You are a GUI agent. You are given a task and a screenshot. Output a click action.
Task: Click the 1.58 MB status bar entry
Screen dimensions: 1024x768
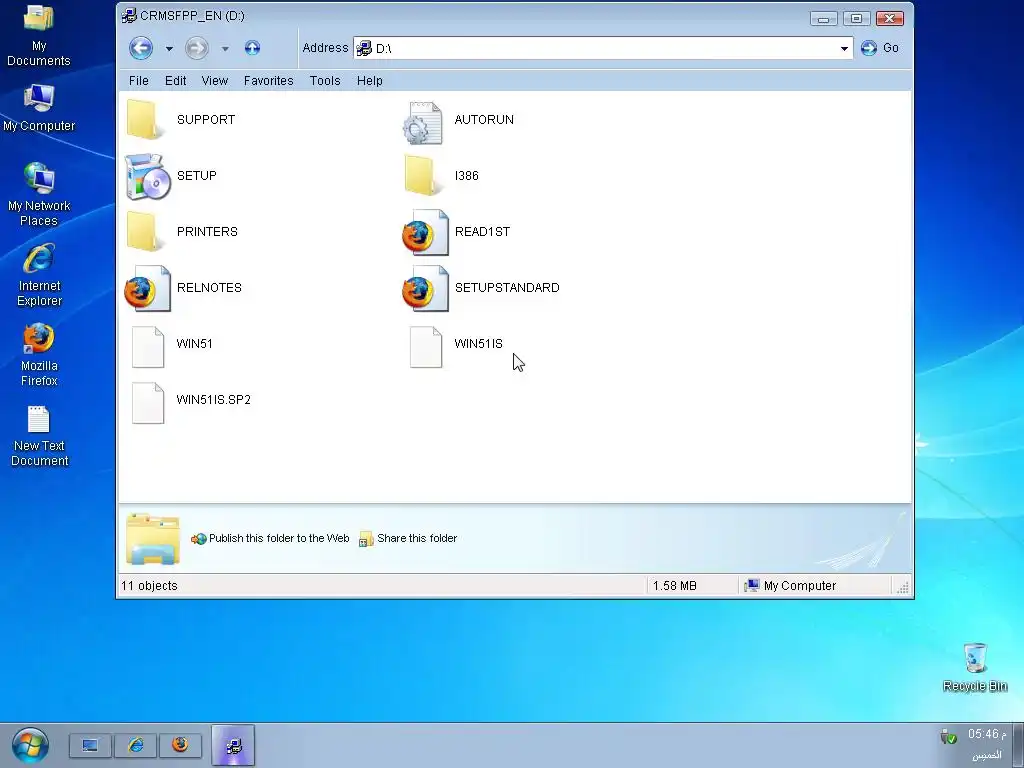(675, 586)
